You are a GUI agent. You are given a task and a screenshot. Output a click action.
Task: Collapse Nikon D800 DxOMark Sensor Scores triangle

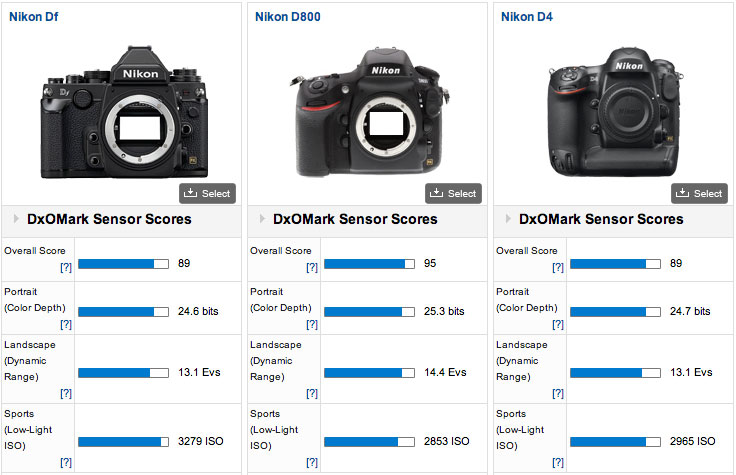pyautogui.click(x=262, y=219)
